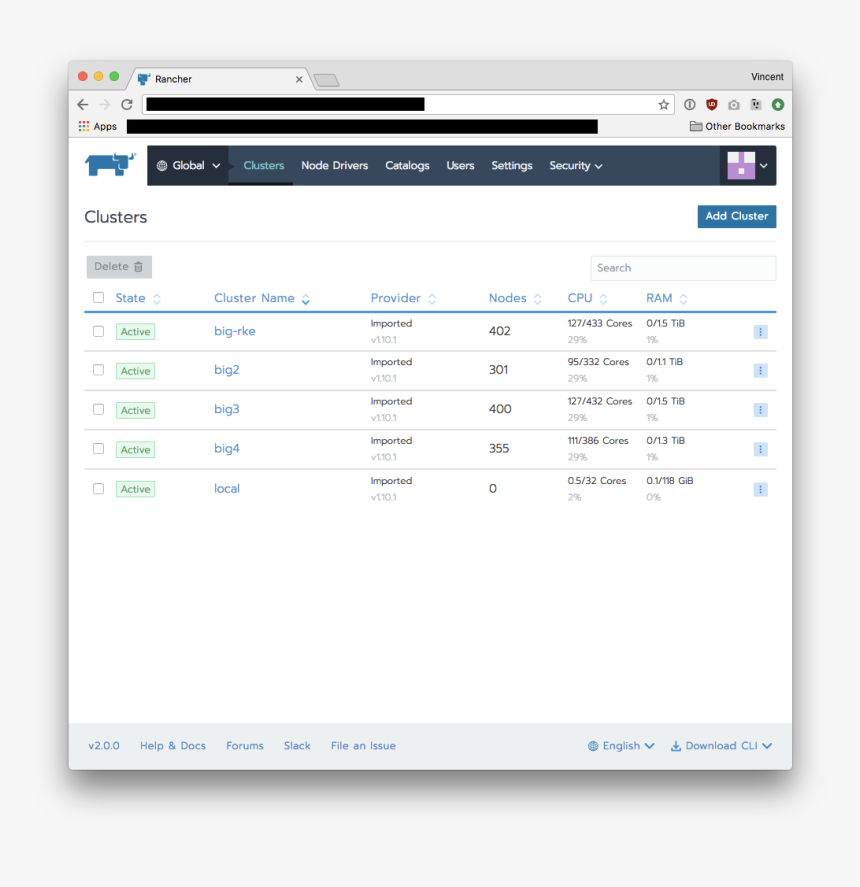
Task: Click the uBlock shield extension icon
Action: [712, 104]
